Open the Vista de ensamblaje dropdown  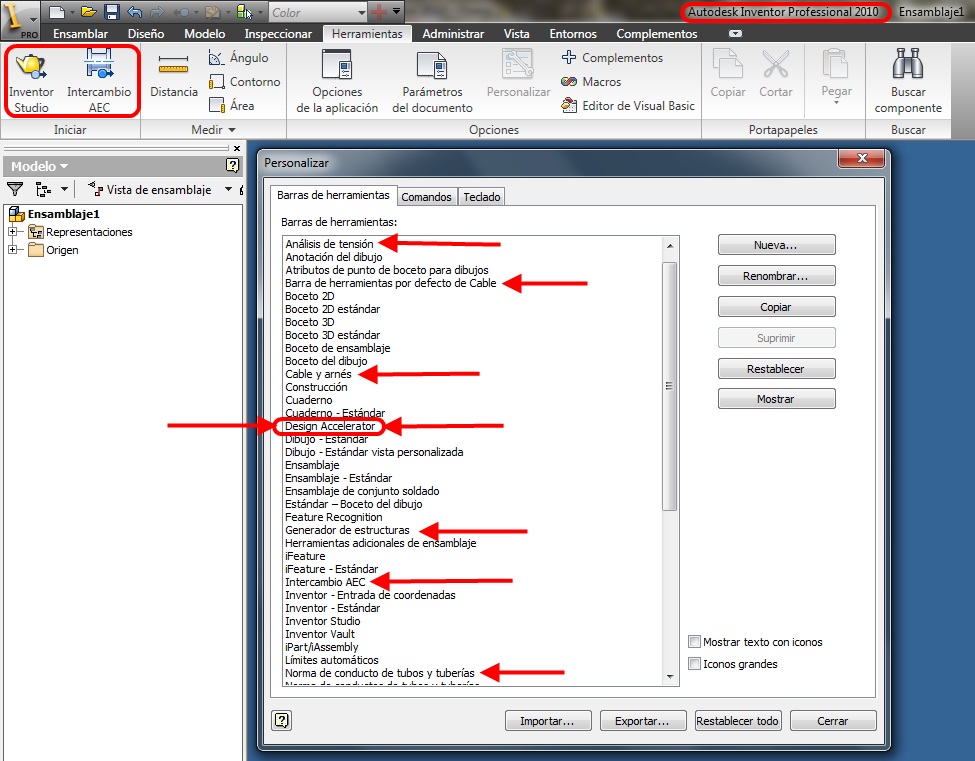pyautogui.click(x=228, y=189)
